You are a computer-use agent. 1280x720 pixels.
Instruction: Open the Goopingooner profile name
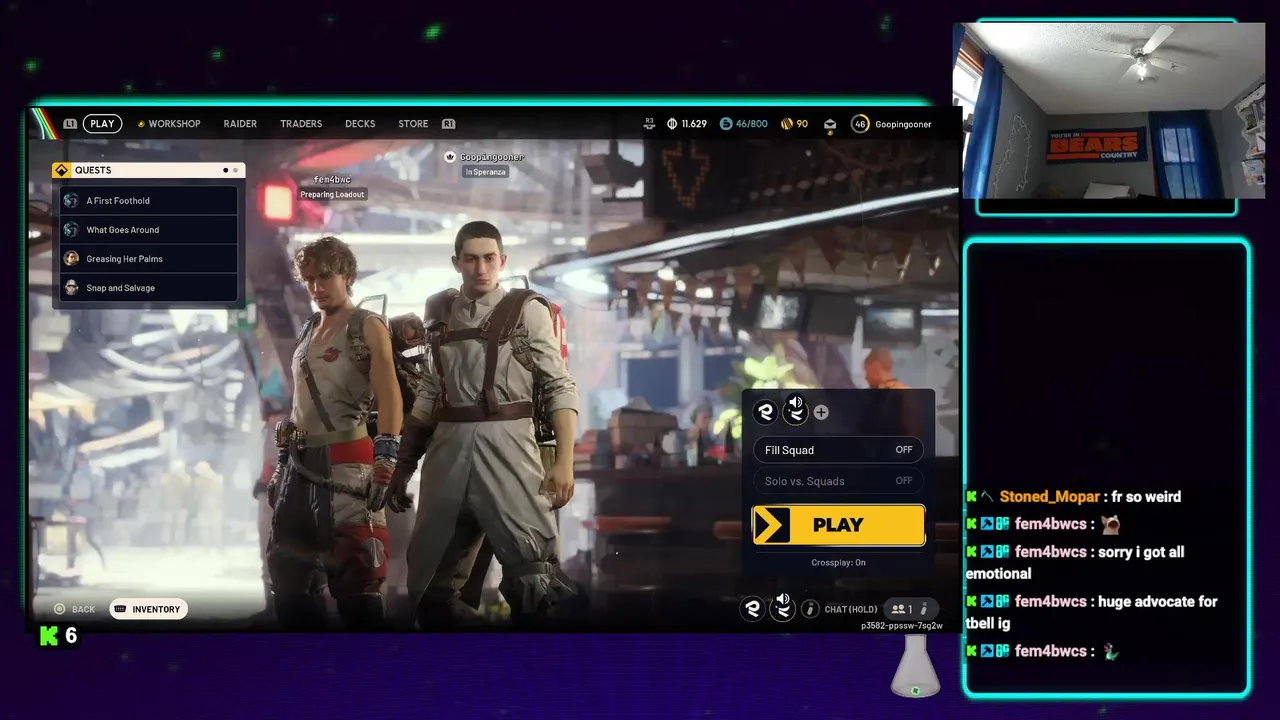[x=903, y=124]
